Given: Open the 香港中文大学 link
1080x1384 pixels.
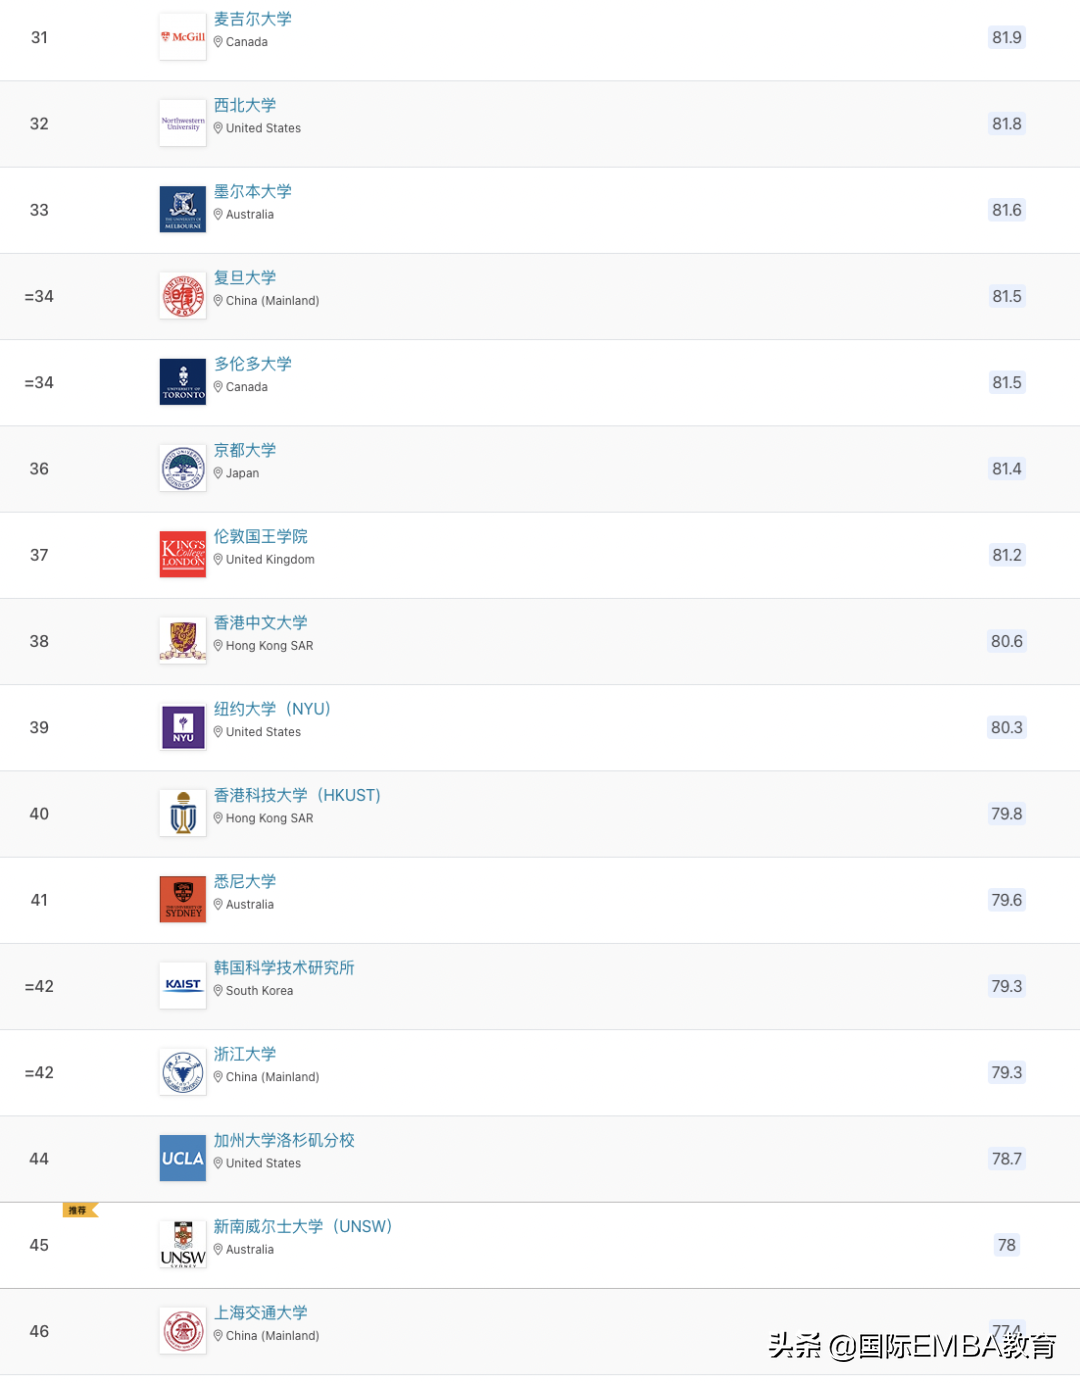Looking at the screenshot, I should (261, 623).
